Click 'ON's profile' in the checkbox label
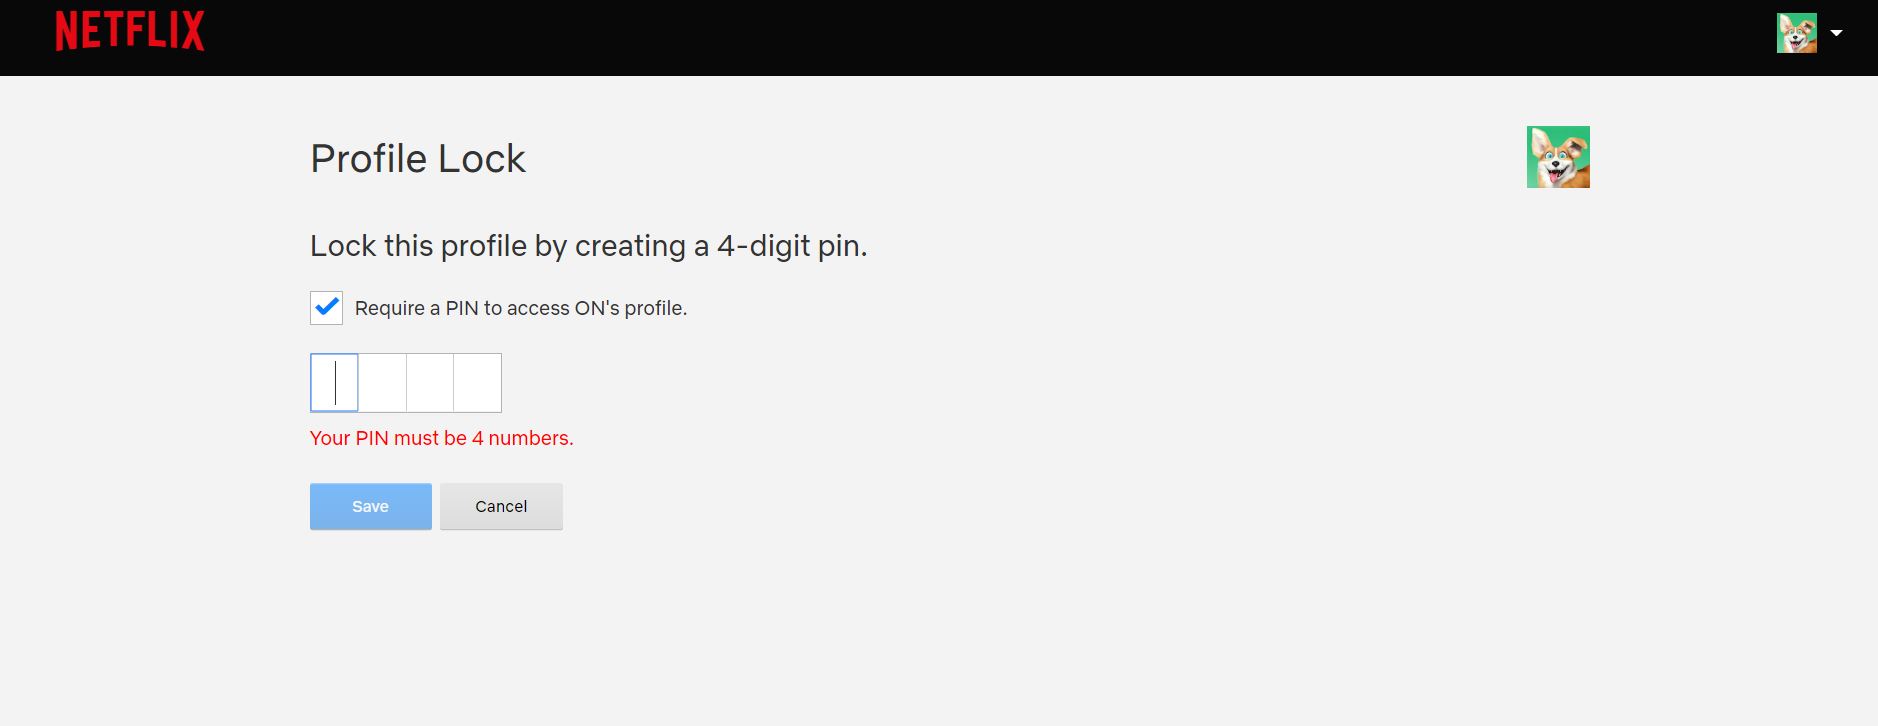The image size is (1878, 726). pyautogui.click(x=629, y=308)
